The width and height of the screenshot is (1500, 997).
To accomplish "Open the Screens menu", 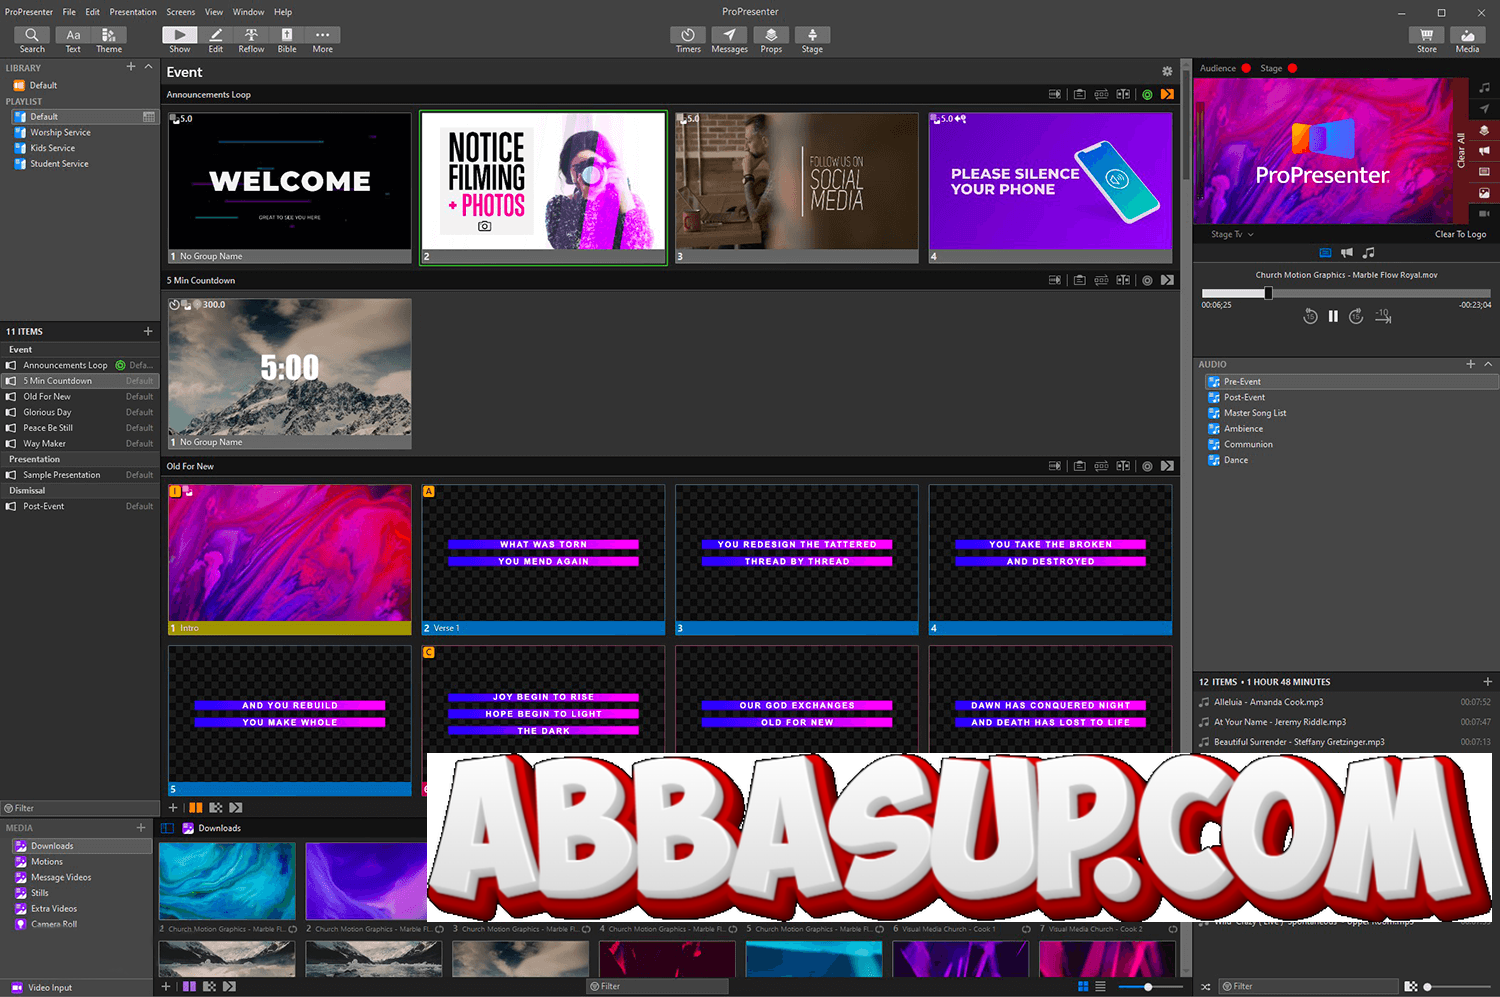I will click(181, 12).
